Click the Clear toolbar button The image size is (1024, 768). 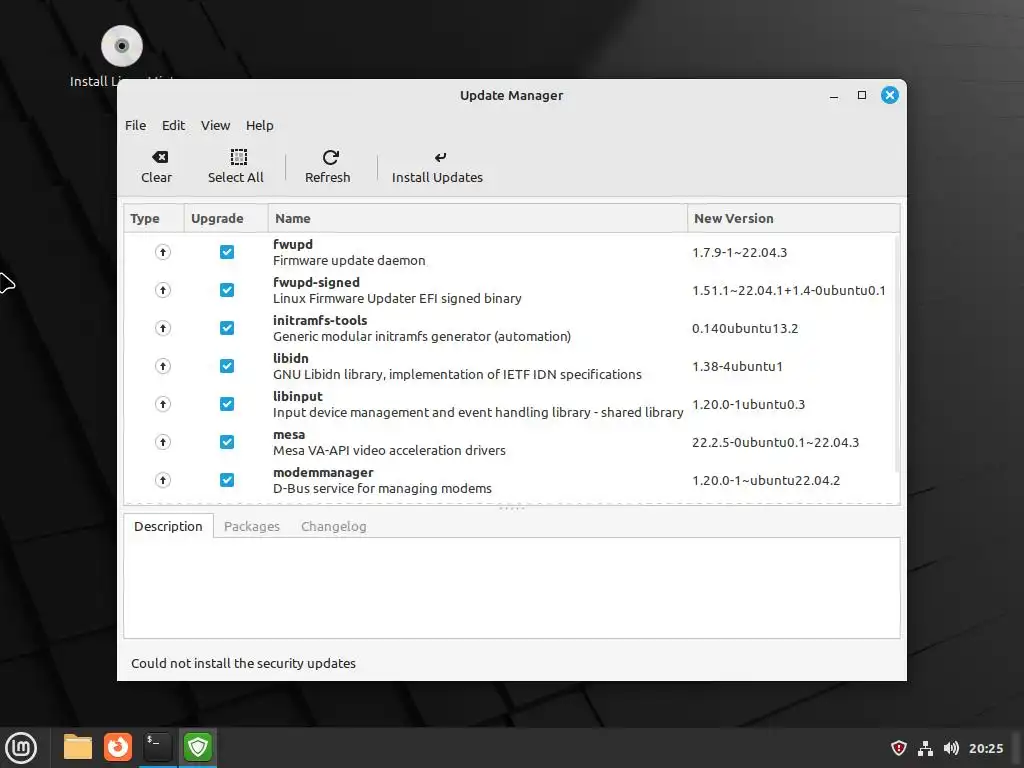click(x=157, y=167)
